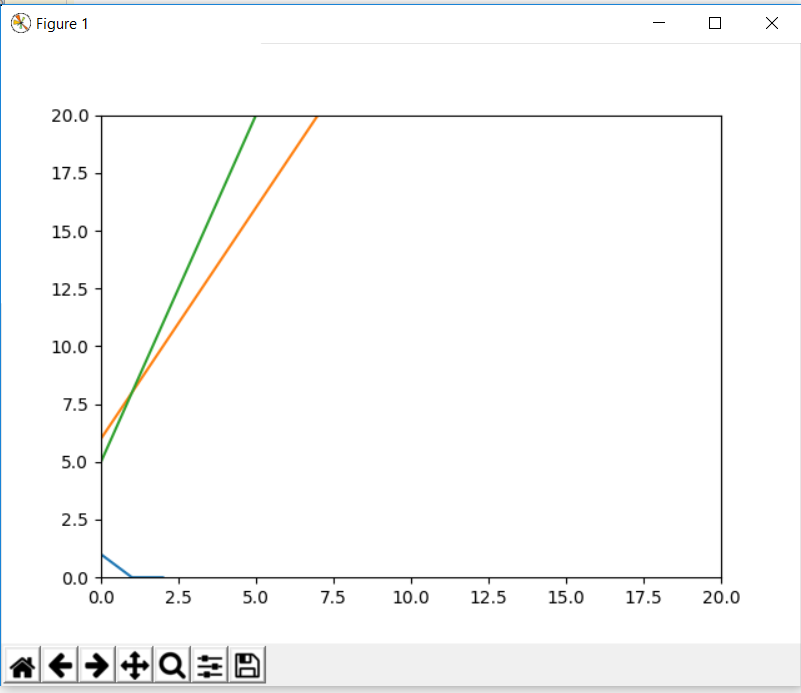This screenshot has width=801, height=693.
Task: Click the Figure 1 title text
Action: click(x=62, y=24)
